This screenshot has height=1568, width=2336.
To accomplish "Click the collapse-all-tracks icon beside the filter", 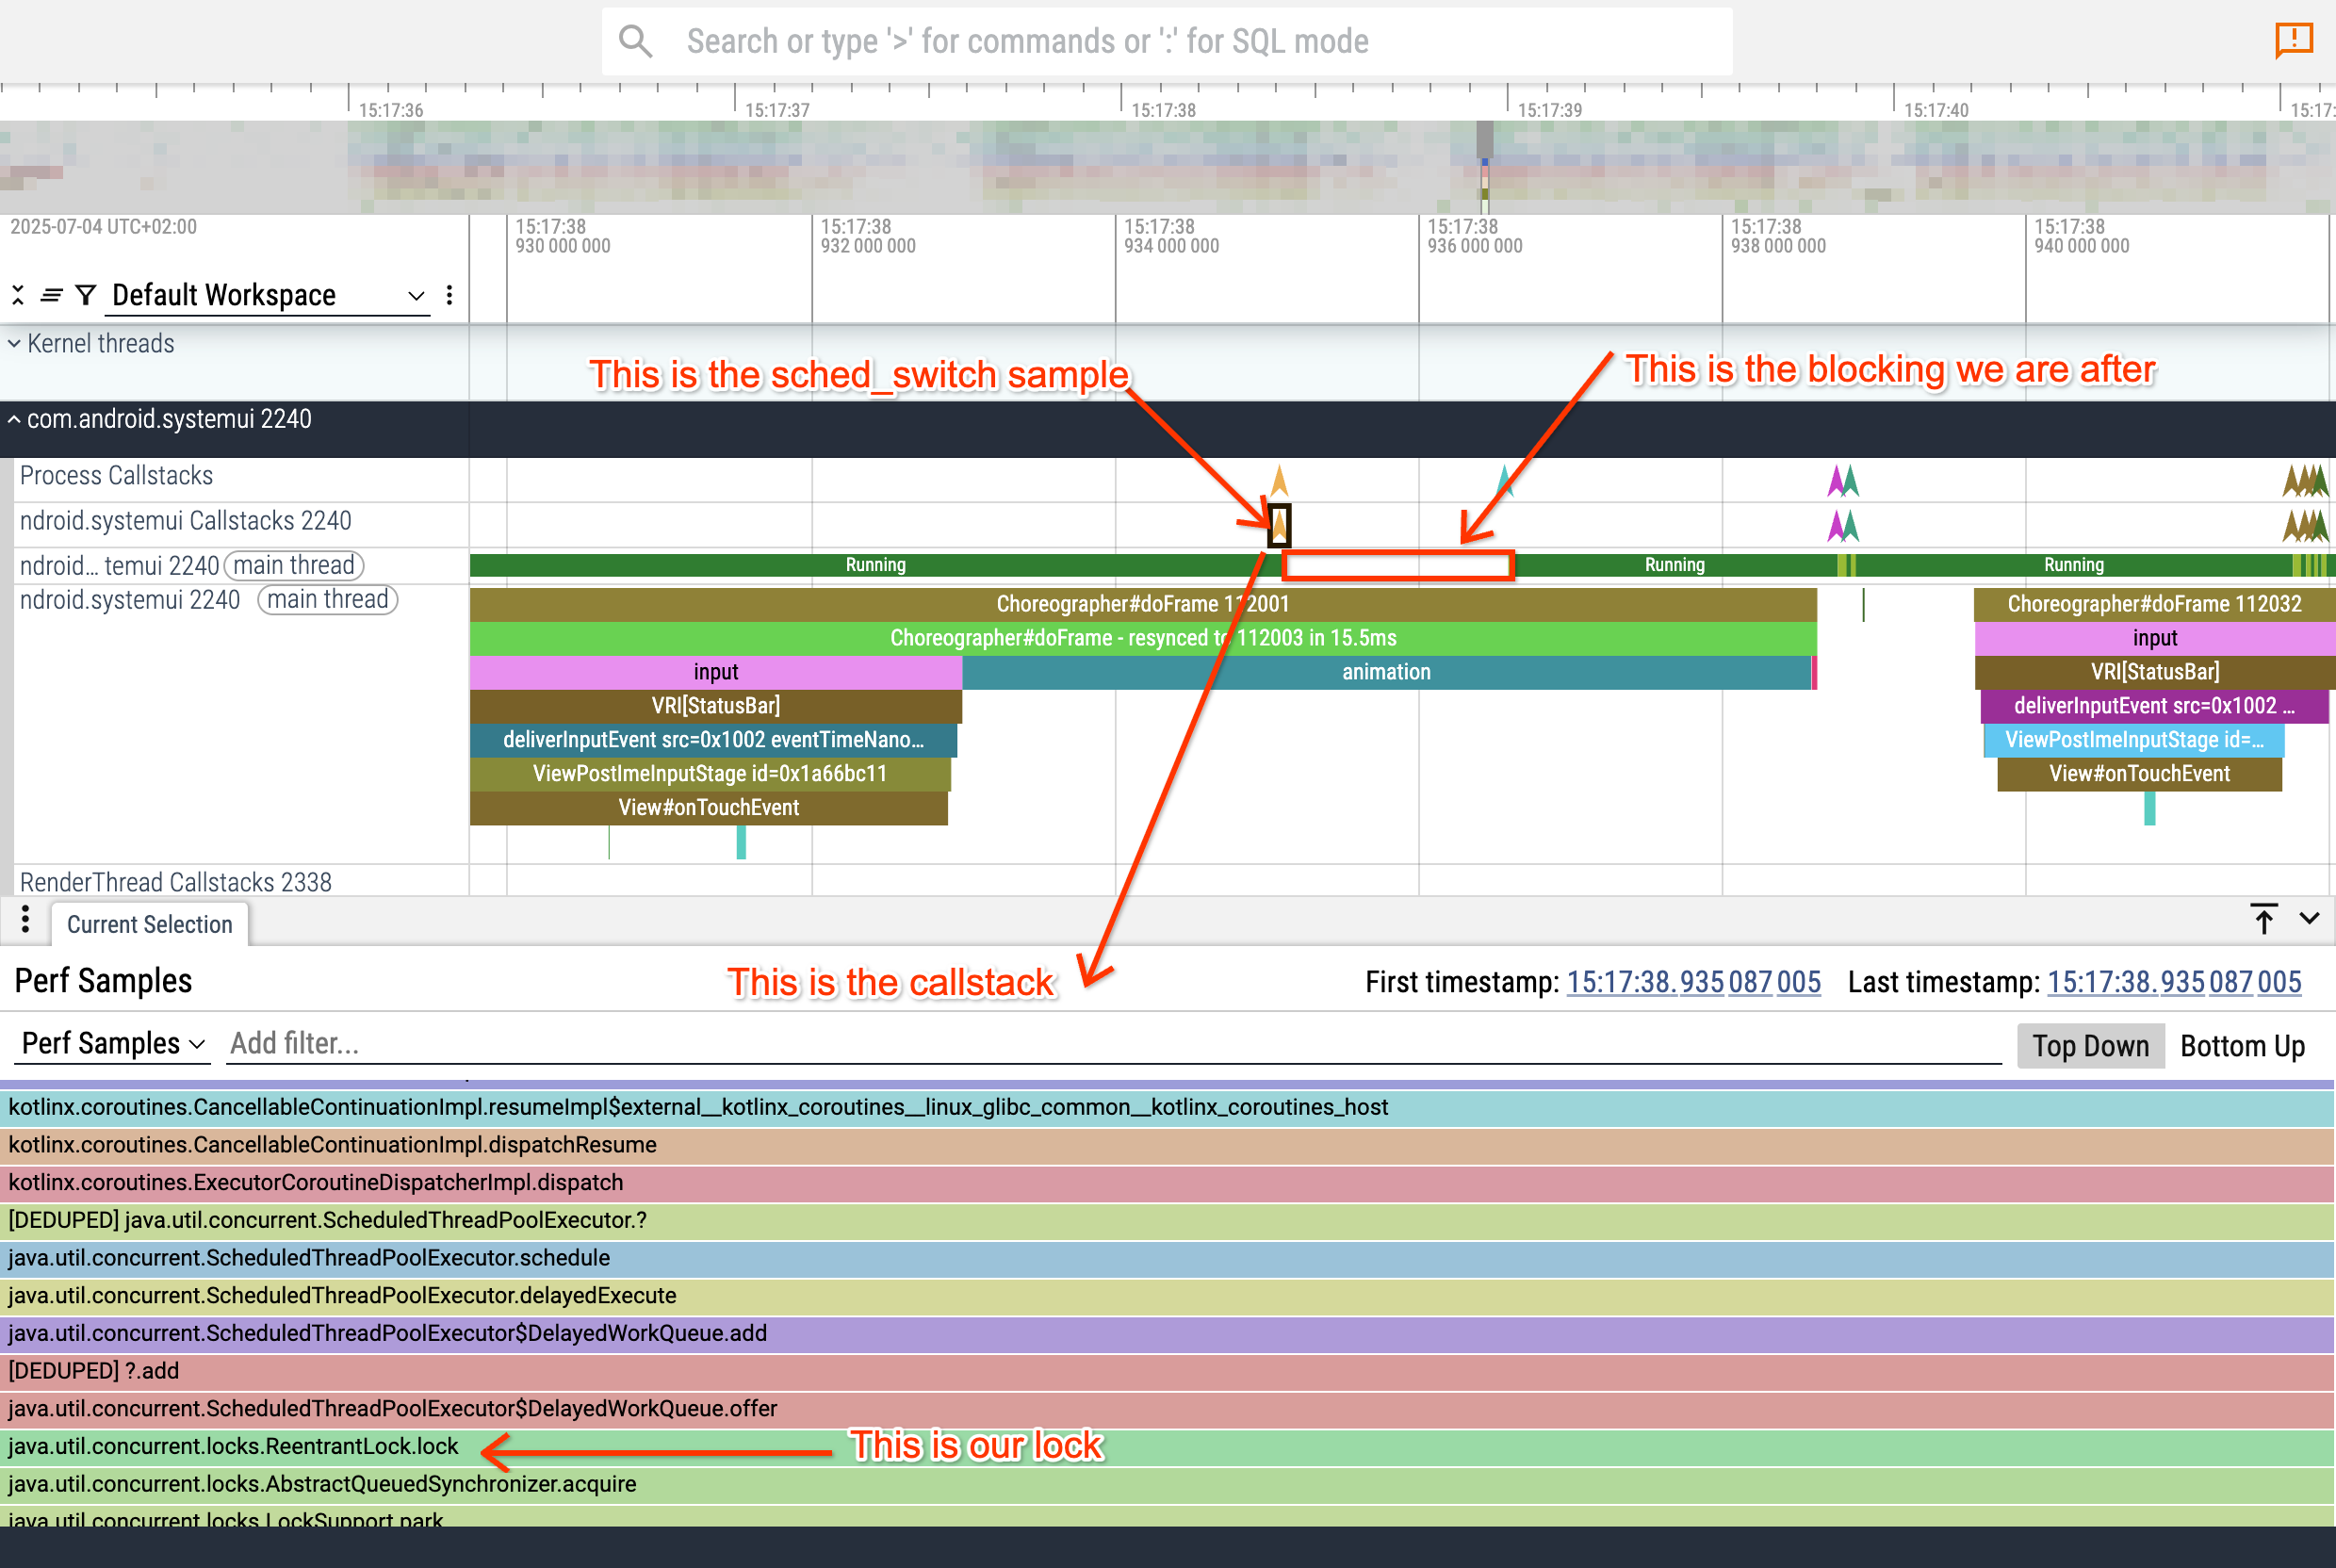I will point(18,295).
